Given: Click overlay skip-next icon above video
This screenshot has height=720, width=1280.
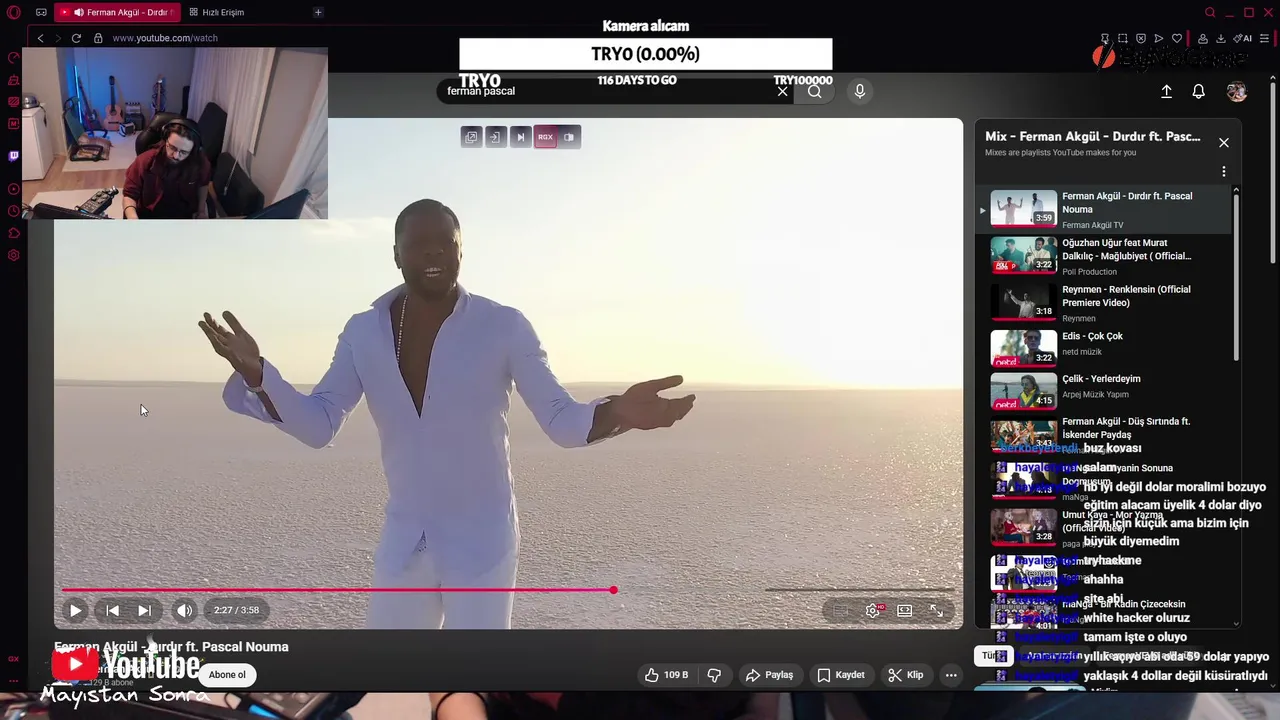Looking at the screenshot, I should click(520, 137).
